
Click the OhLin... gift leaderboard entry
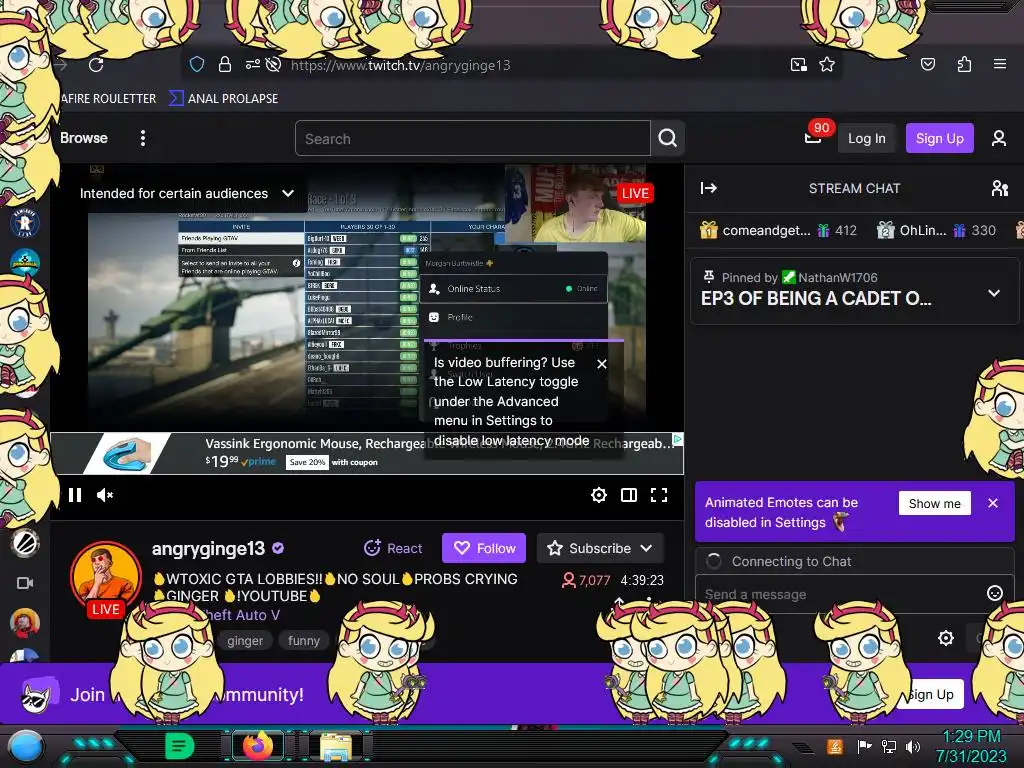tap(936, 230)
